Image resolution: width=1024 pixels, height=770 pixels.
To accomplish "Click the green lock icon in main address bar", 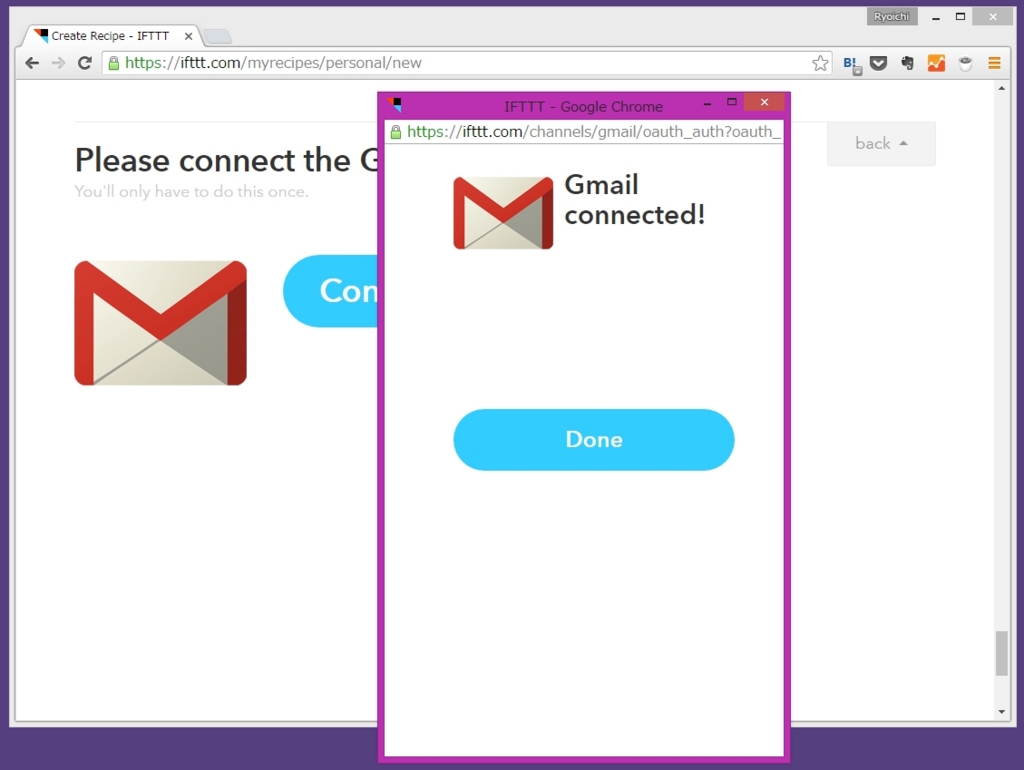I will pos(114,63).
